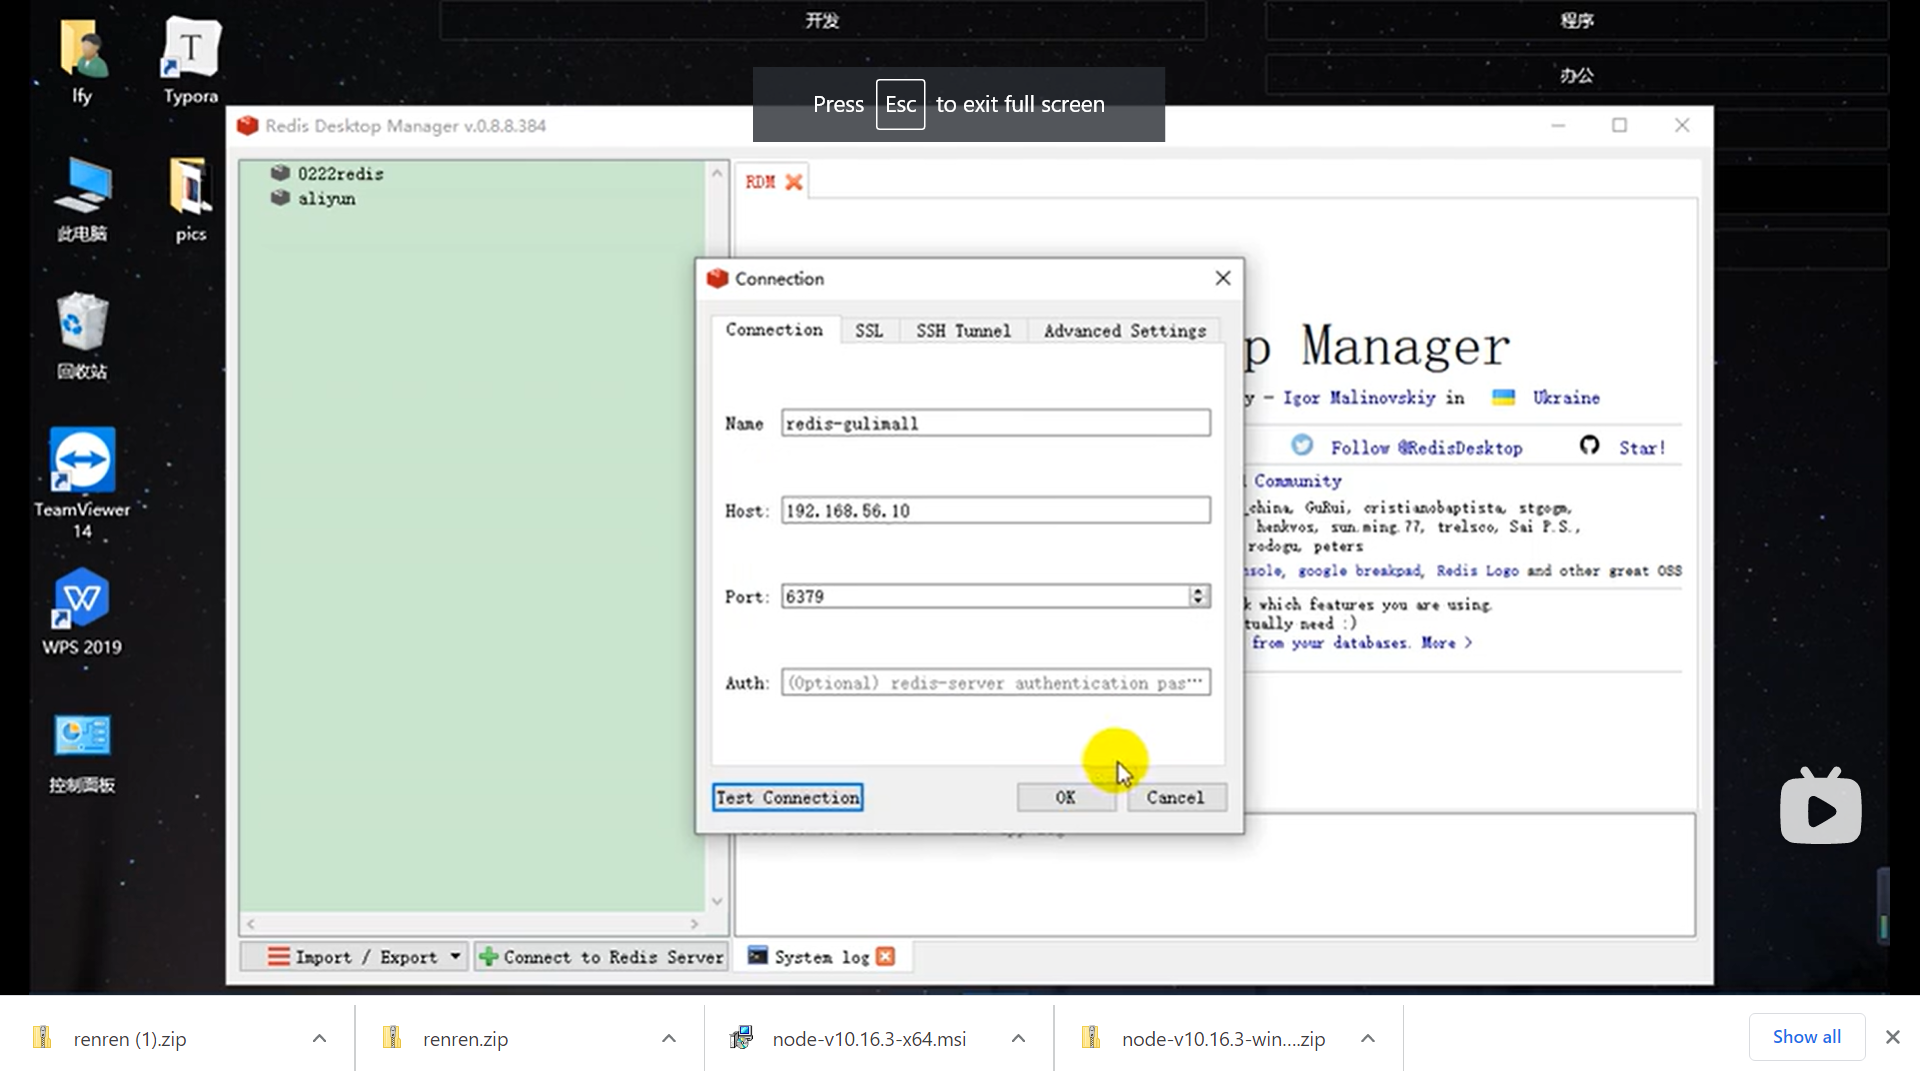1920x1080 pixels.
Task: Expand options for node-v10.16.3-x64.msi download
Action: (x=1018, y=1038)
